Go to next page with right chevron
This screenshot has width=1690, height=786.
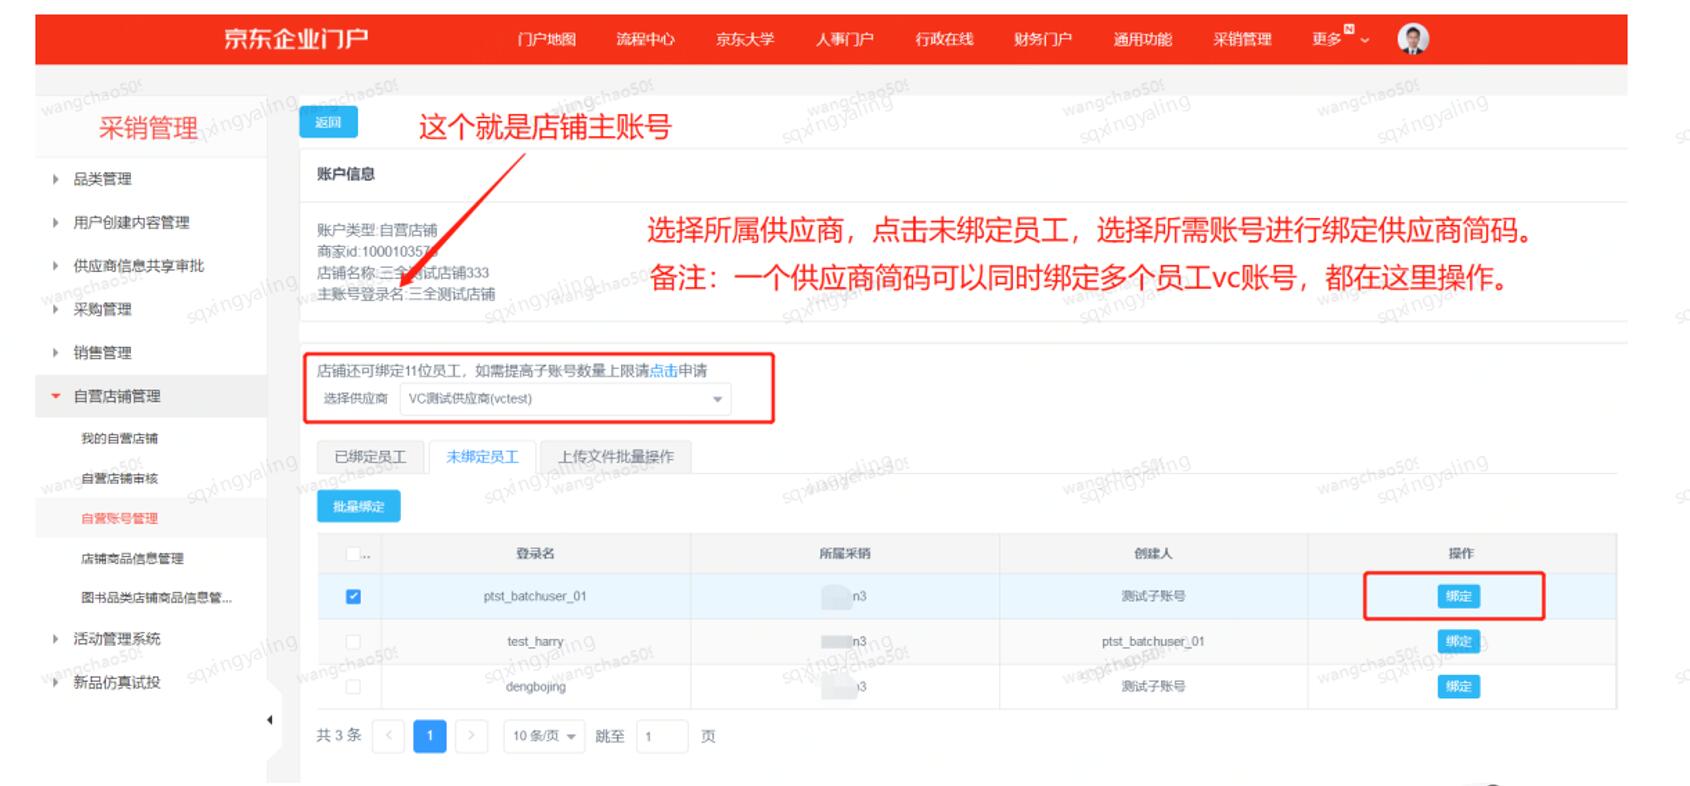pyautogui.click(x=471, y=736)
